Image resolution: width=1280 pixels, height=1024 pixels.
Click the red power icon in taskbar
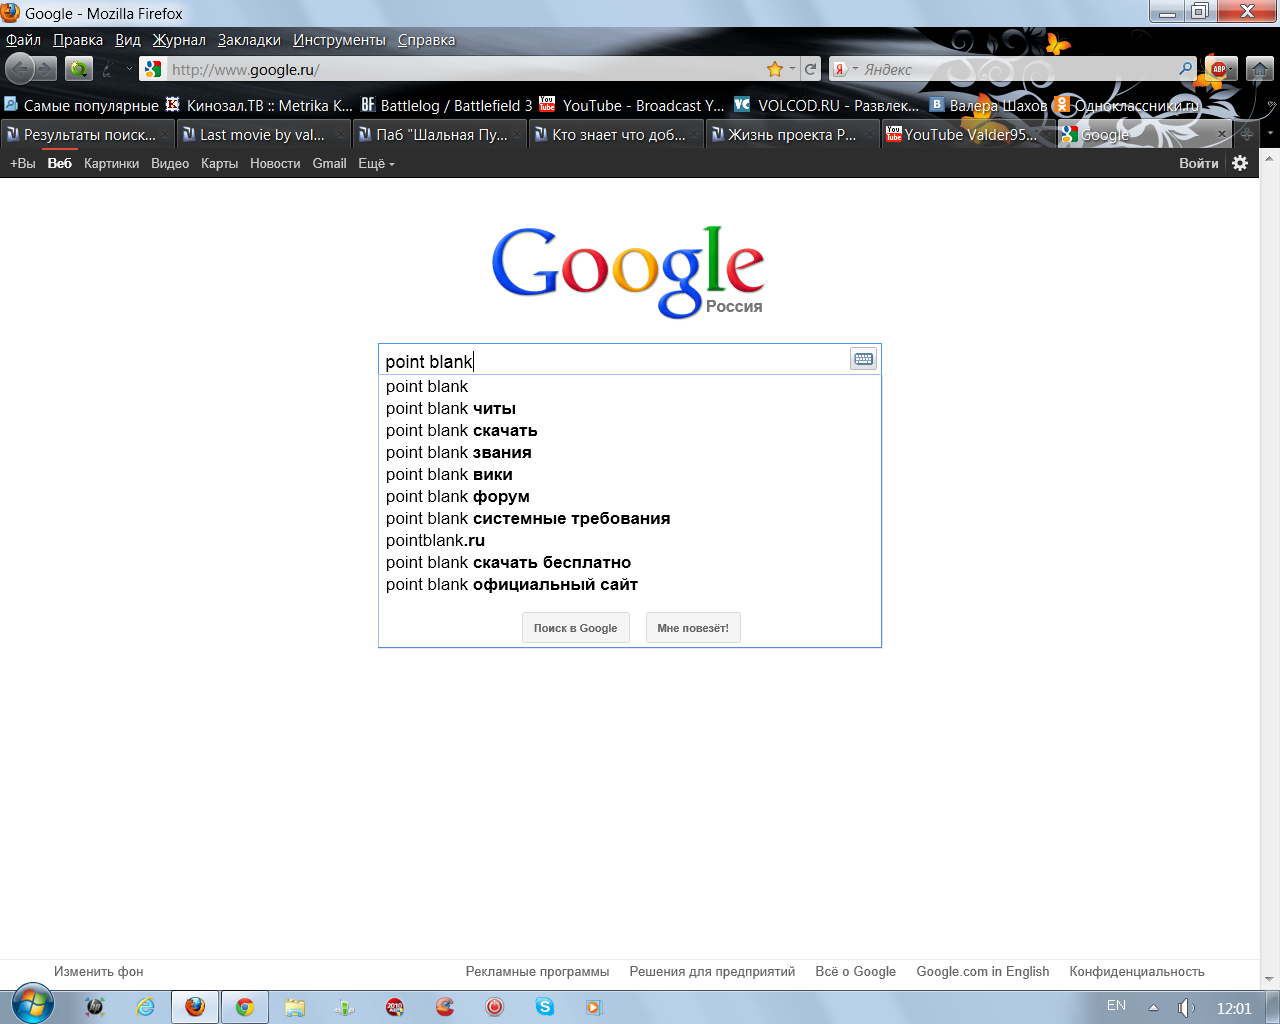tap(495, 1007)
